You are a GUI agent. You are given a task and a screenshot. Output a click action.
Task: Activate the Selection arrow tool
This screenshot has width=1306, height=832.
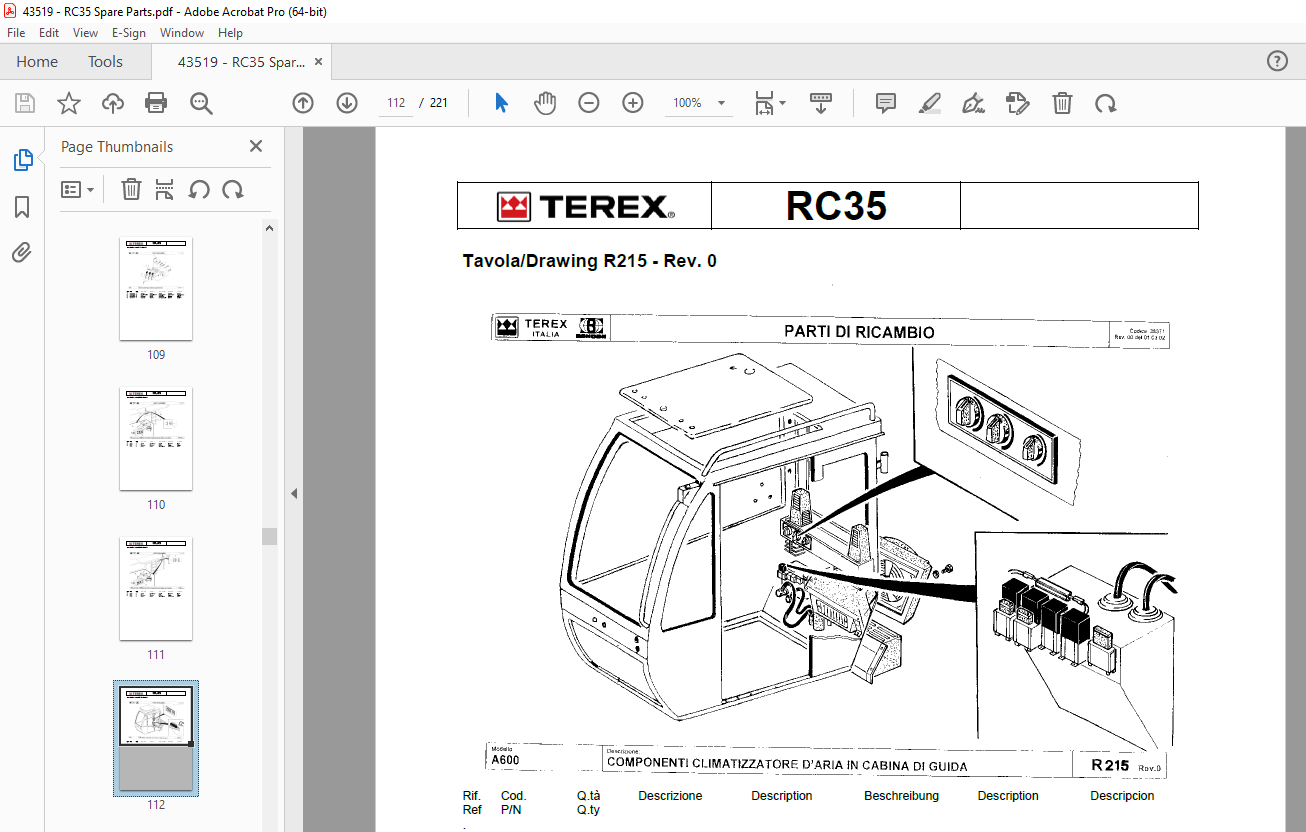coord(502,103)
